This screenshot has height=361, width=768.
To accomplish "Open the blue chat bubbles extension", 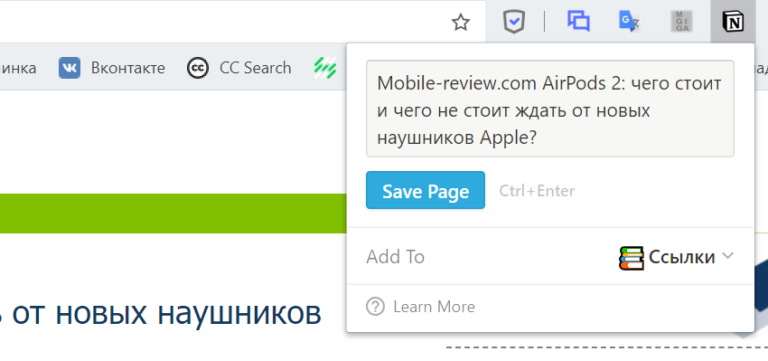I will click(x=578, y=22).
